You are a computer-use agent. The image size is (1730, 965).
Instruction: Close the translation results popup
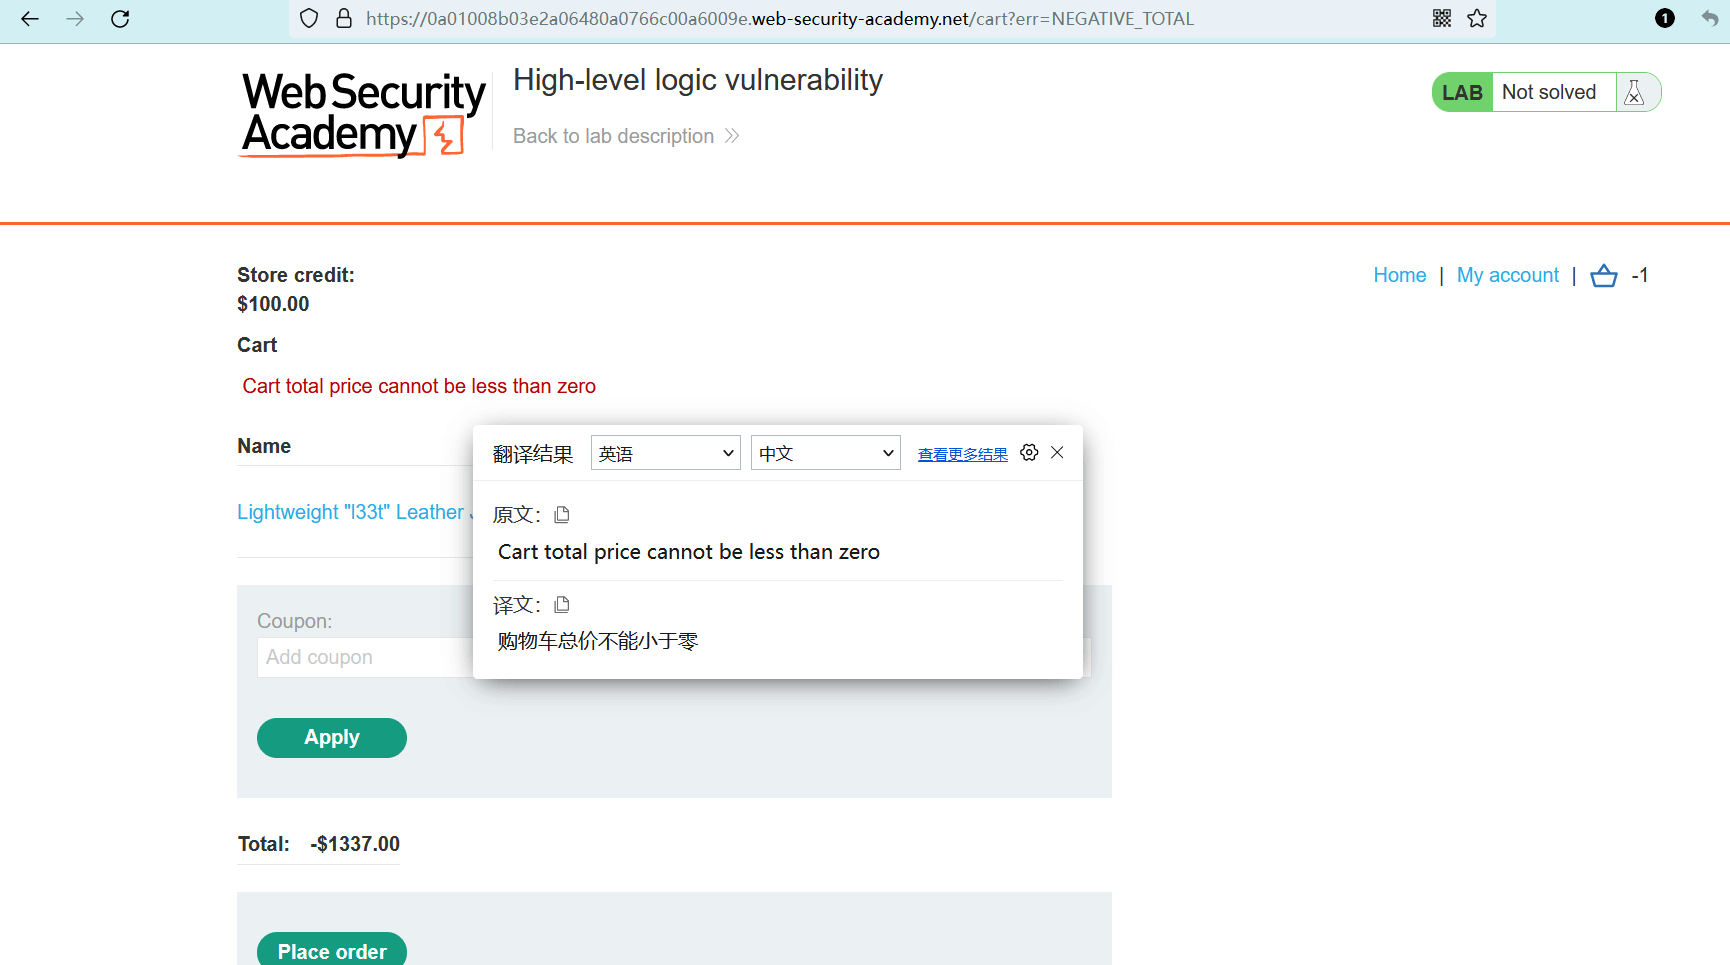click(1057, 453)
